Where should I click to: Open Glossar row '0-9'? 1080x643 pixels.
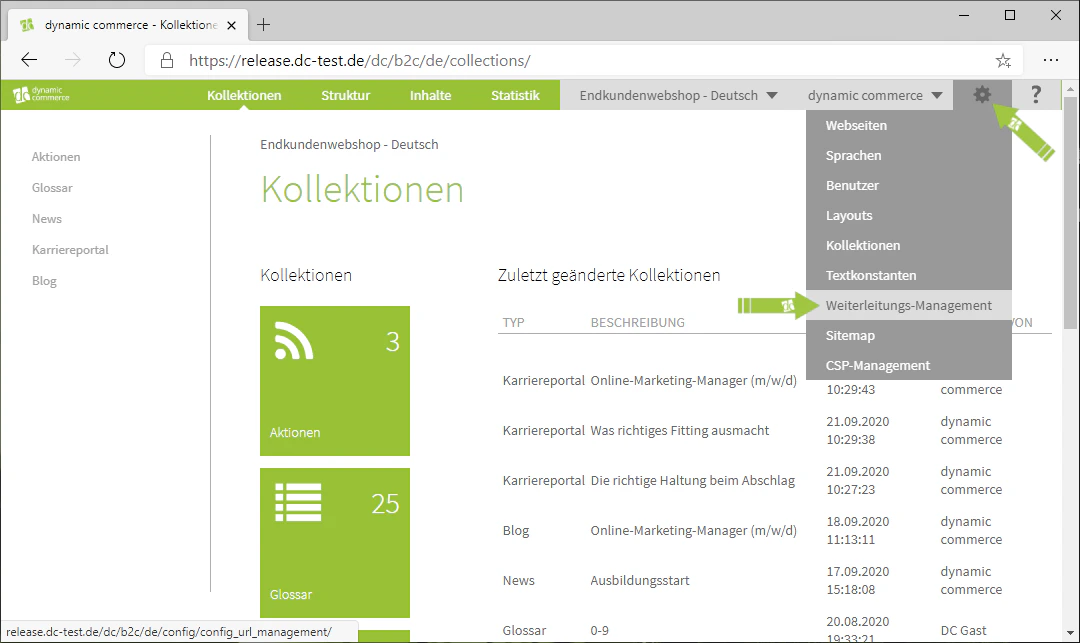599,631
